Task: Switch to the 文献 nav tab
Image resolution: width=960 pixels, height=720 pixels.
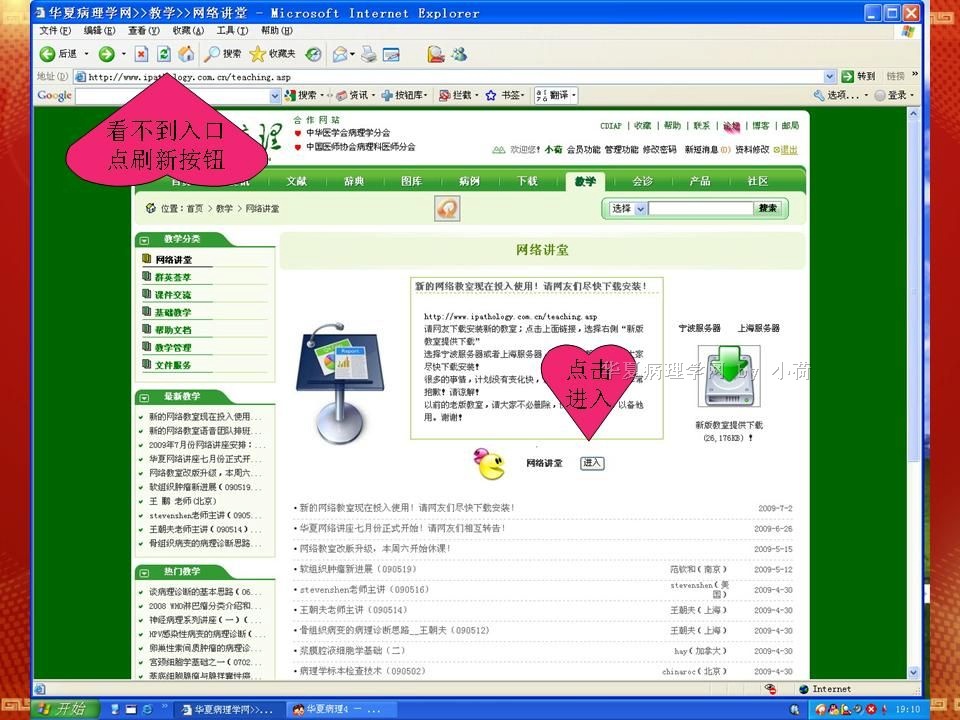Action: [x=296, y=181]
